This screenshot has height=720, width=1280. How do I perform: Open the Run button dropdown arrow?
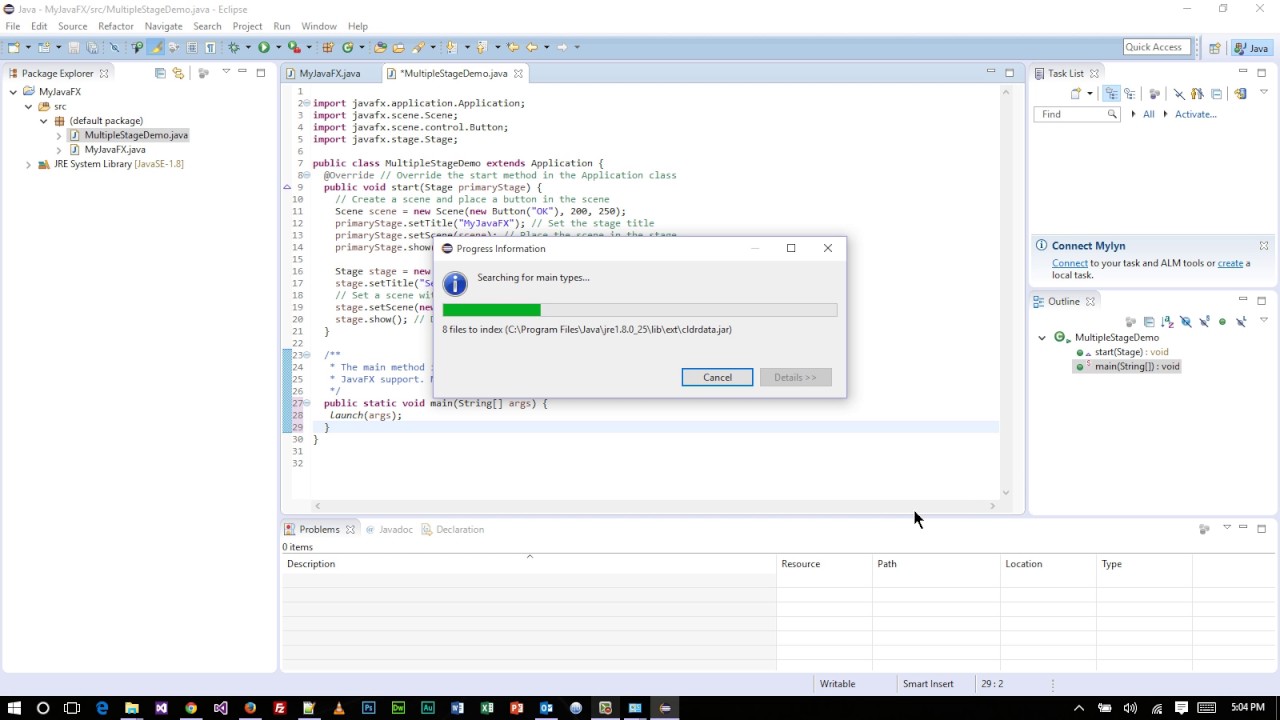278,47
